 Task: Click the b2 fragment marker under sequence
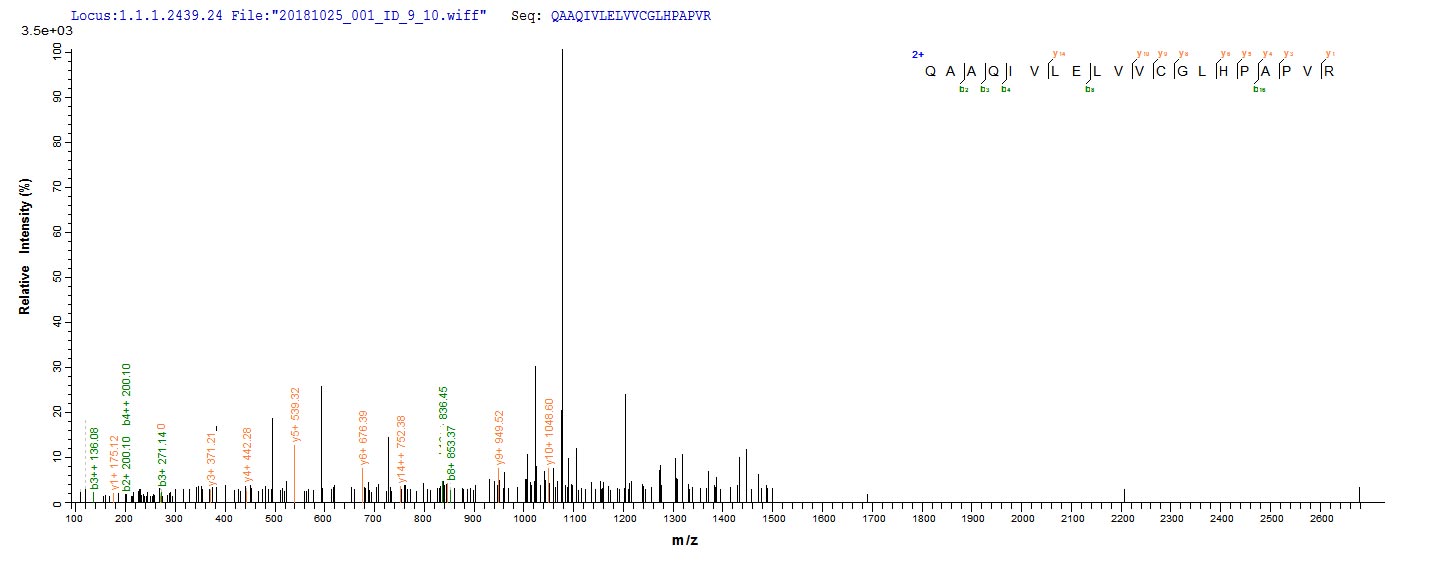[x=964, y=90]
